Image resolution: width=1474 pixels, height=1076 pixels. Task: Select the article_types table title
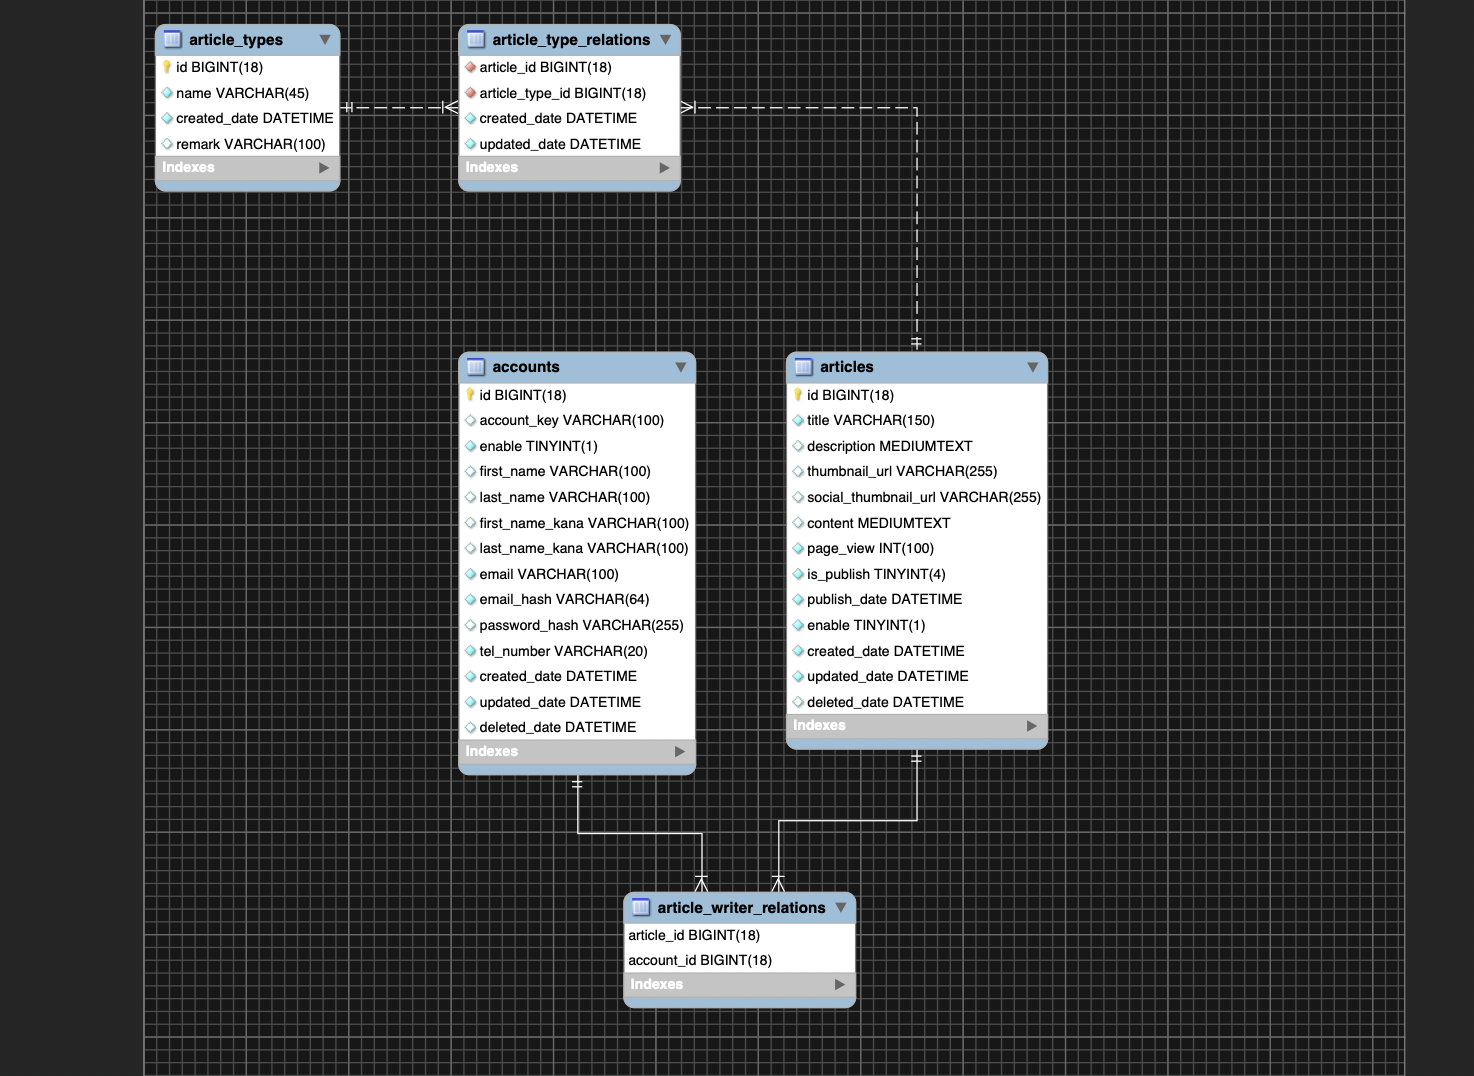tap(236, 40)
